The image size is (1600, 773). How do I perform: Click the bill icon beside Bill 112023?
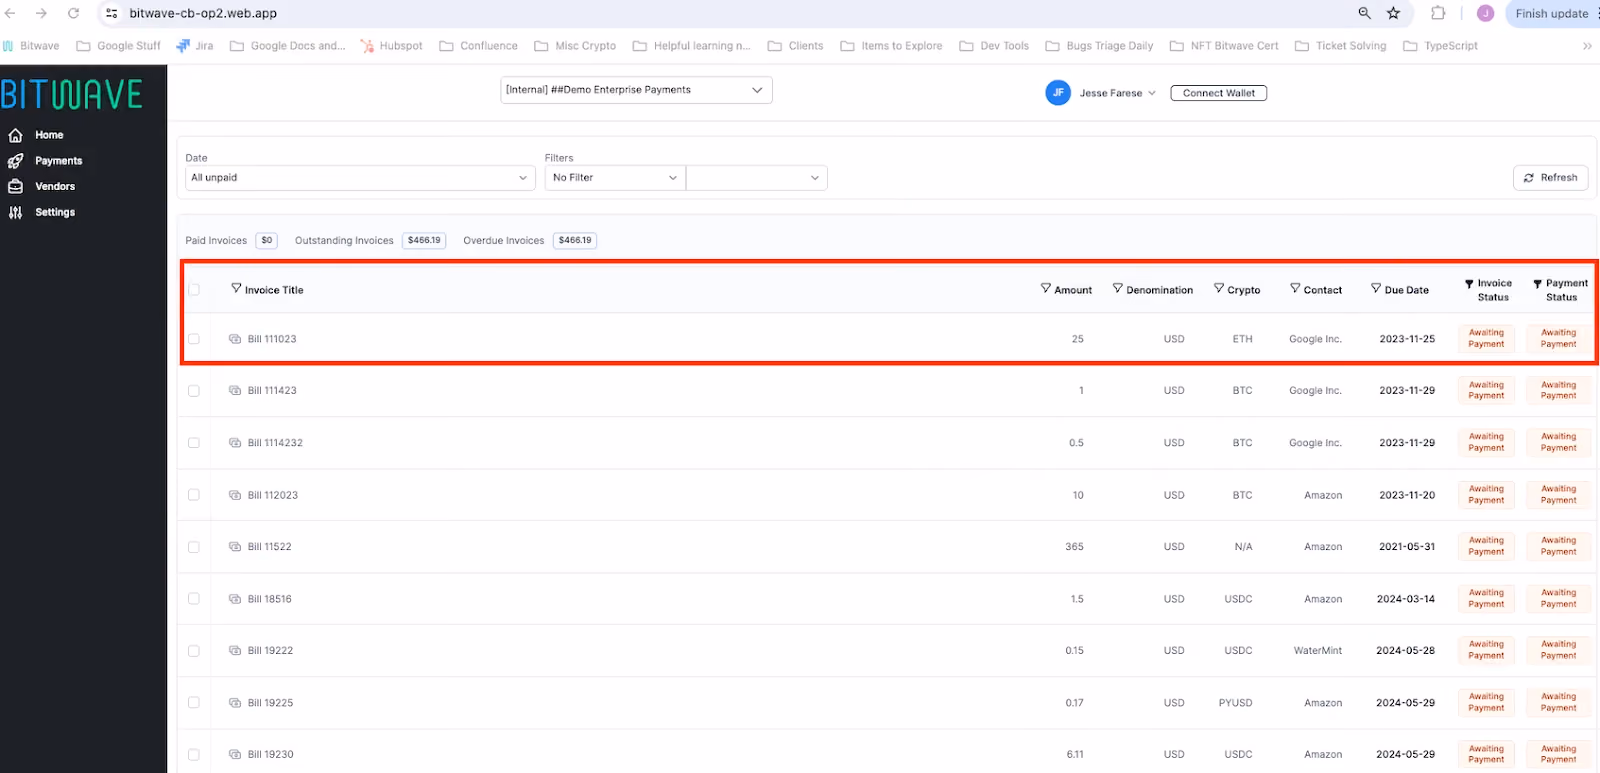point(235,495)
